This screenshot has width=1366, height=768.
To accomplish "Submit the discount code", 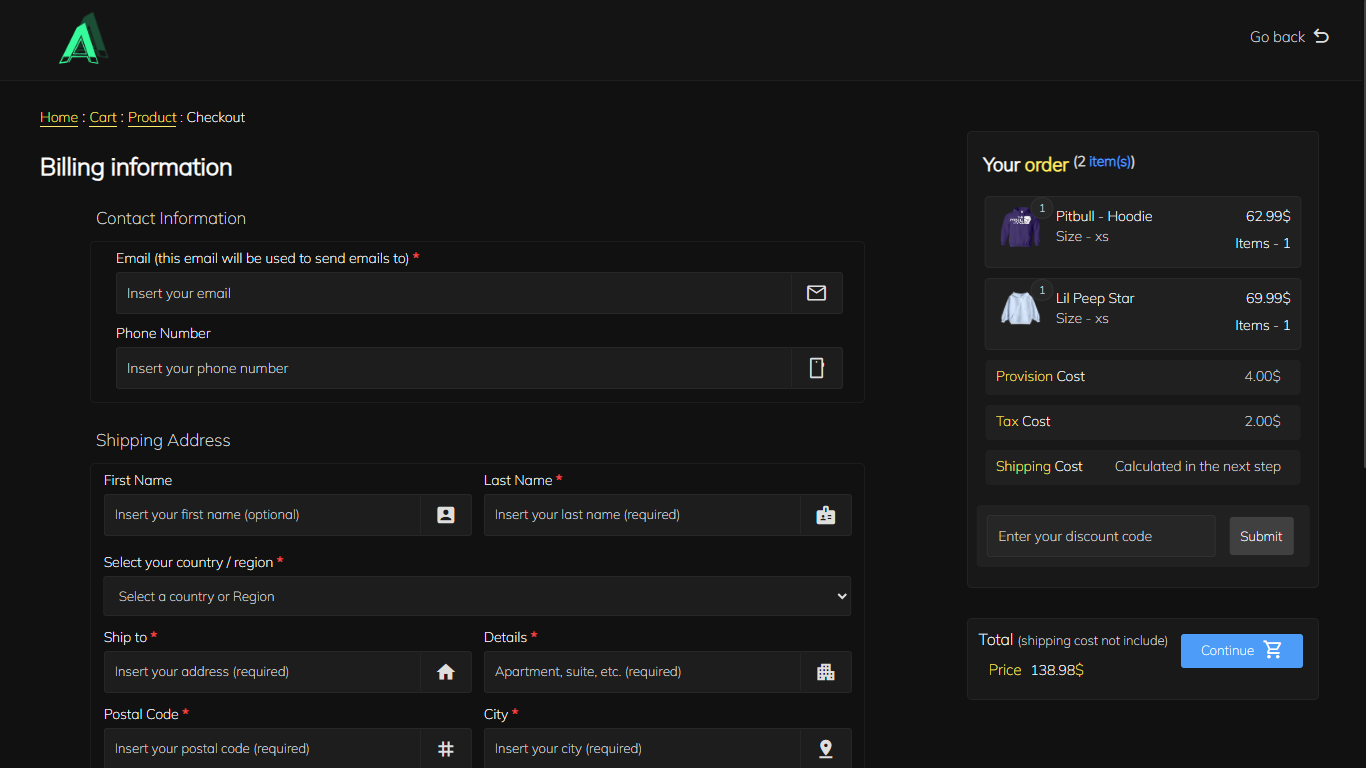I will pos(1261,536).
